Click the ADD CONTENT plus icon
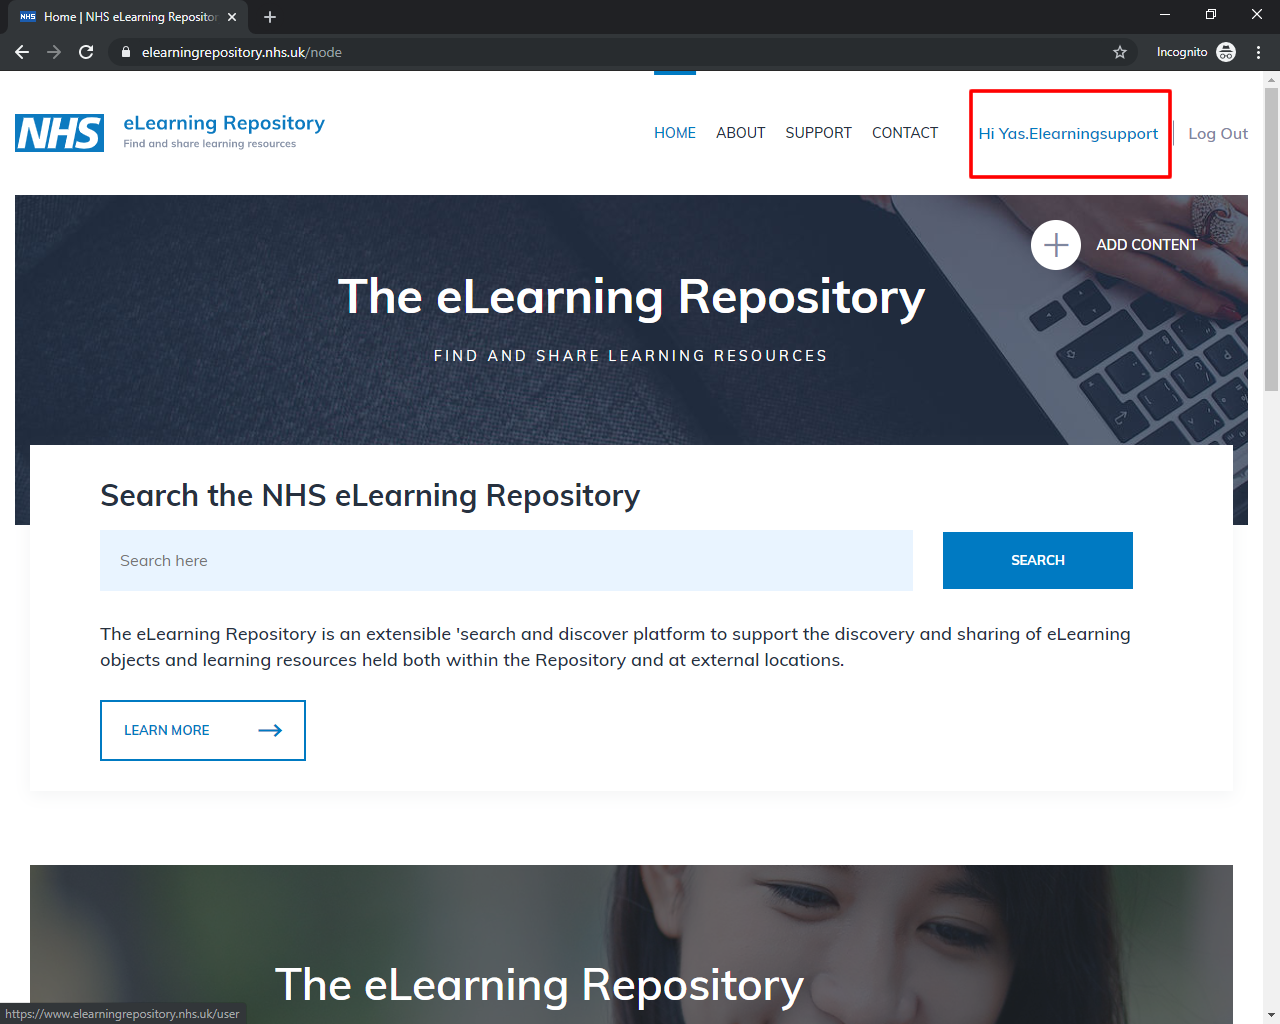The height and width of the screenshot is (1024, 1280). tap(1056, 244)
